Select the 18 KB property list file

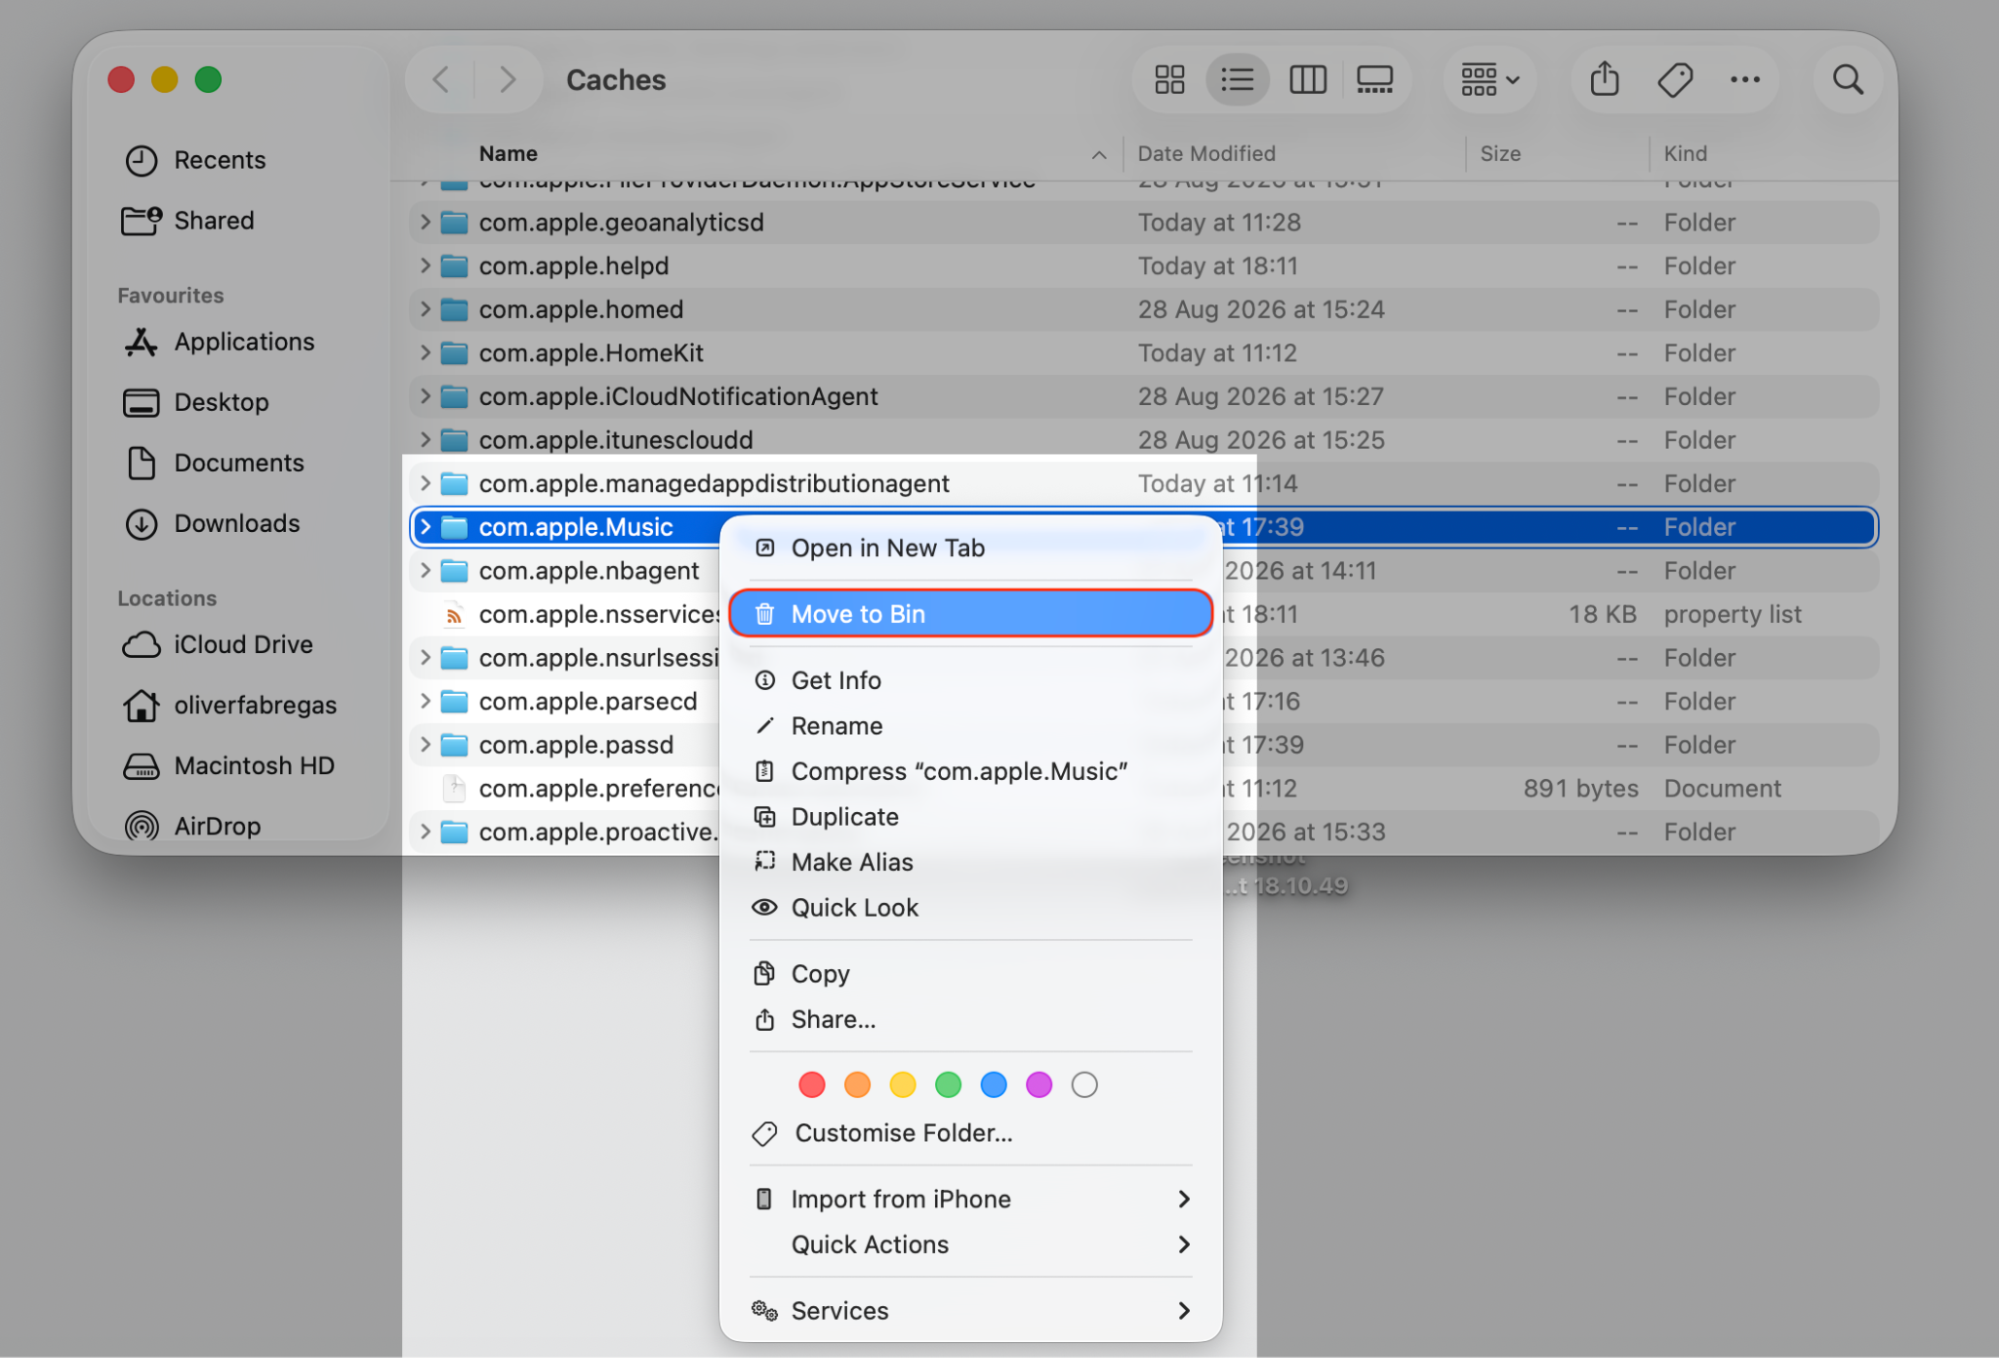point(1144,614)
